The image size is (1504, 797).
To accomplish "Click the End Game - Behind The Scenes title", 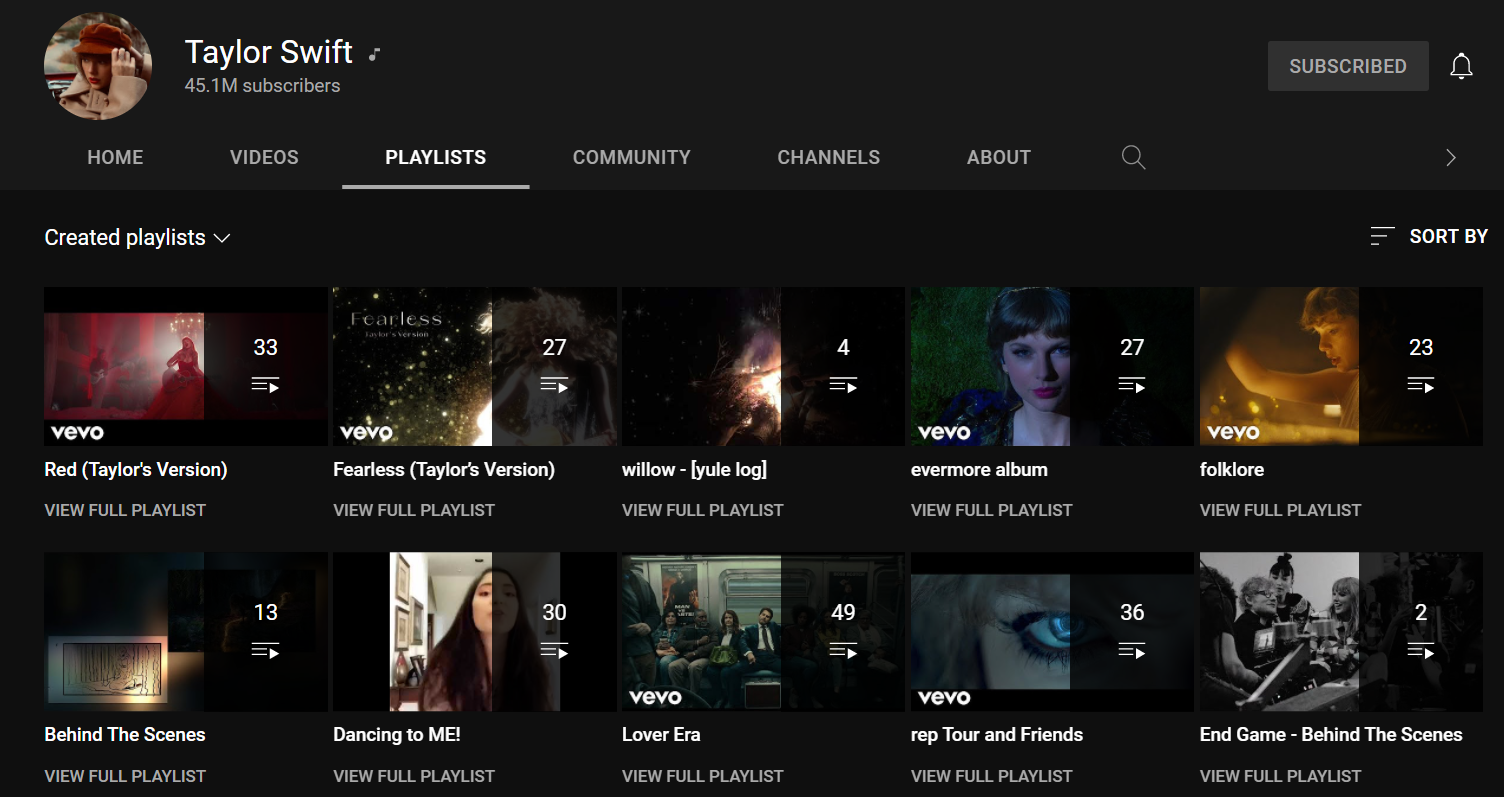I will pos(1331,735).
